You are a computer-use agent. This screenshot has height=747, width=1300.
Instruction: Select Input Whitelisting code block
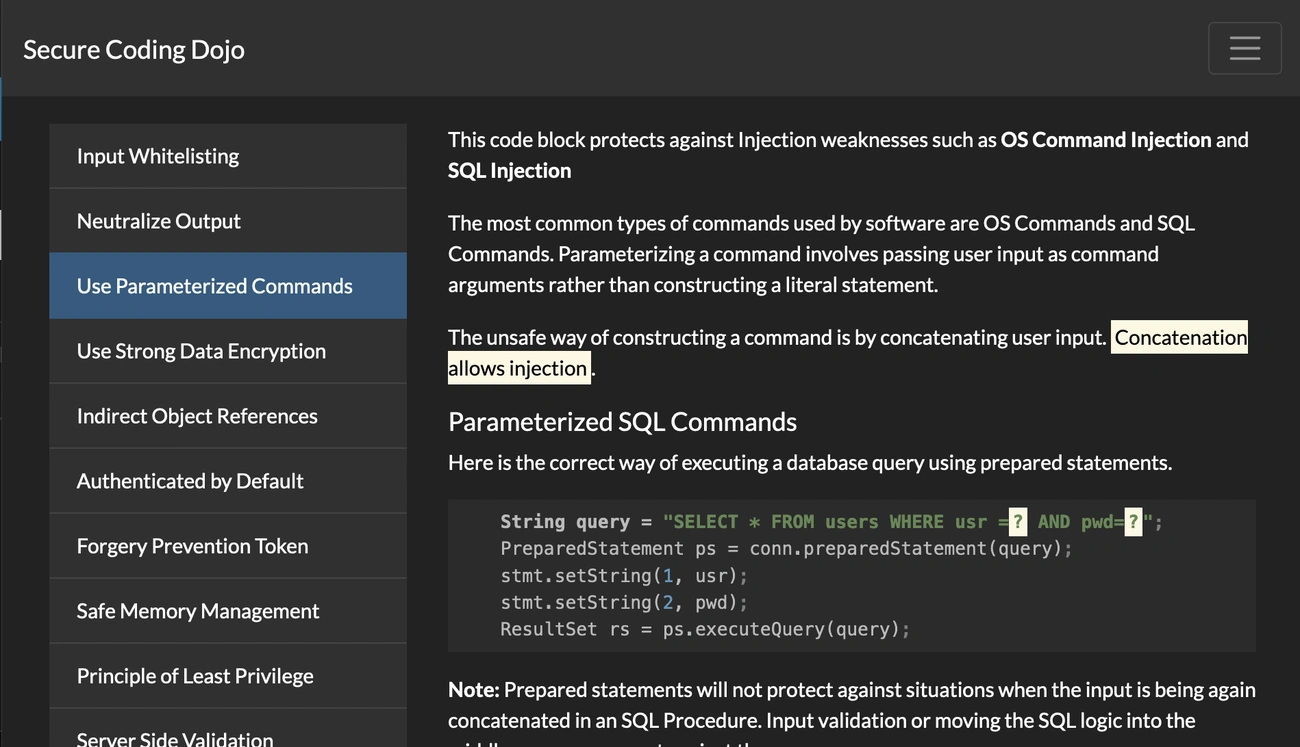[228, 156]
